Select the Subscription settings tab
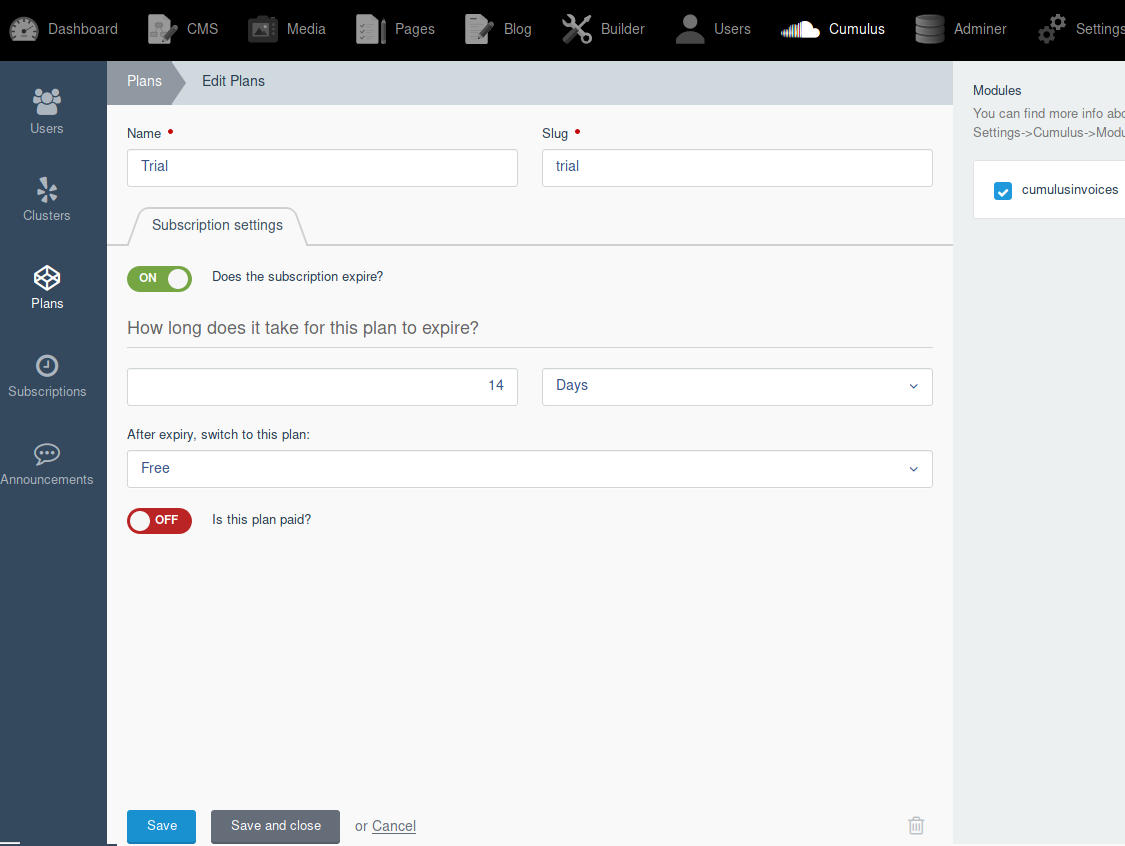The height and width of the screenshot is (846, 1125). click(x=217, y=225)
